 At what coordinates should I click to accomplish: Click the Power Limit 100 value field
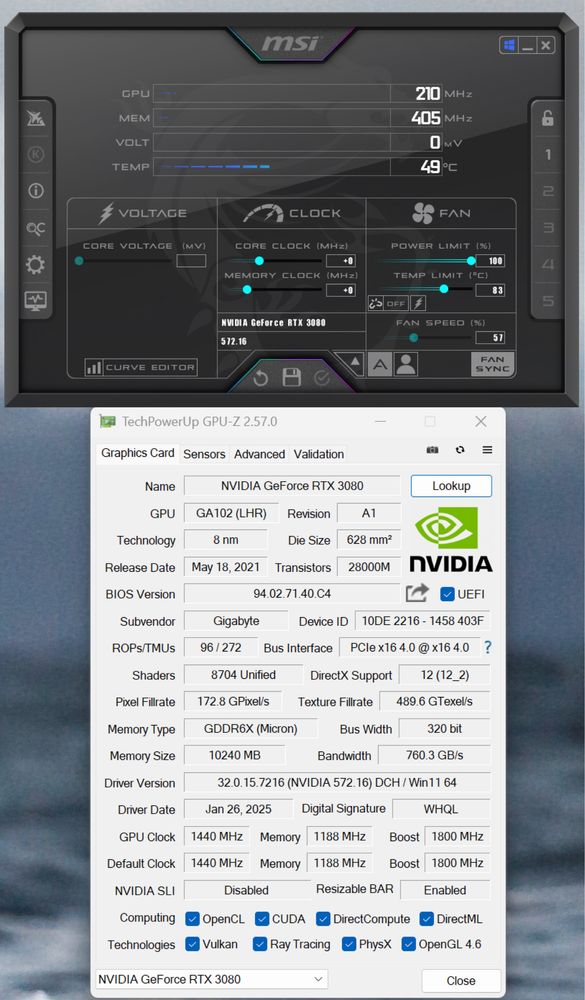(491, 261)
